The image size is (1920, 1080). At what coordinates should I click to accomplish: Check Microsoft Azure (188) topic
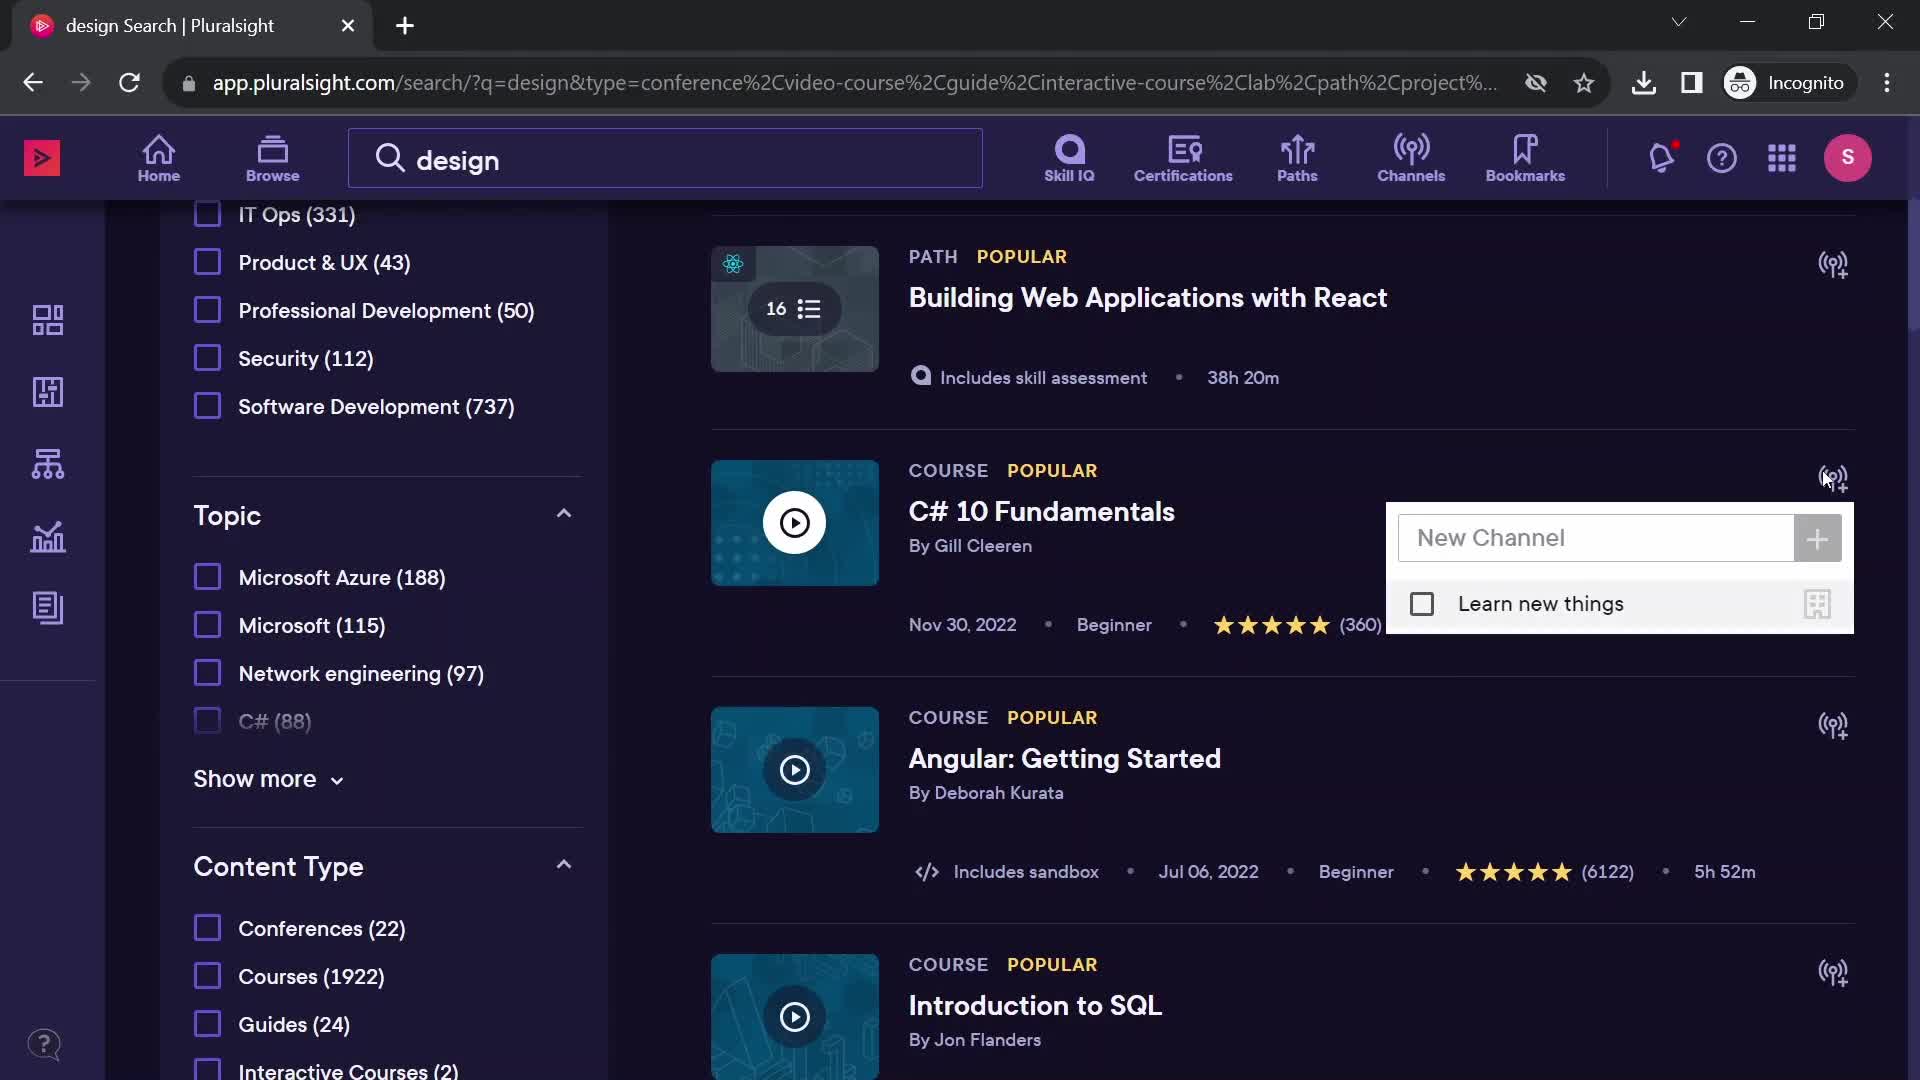[x=207, y=577]
